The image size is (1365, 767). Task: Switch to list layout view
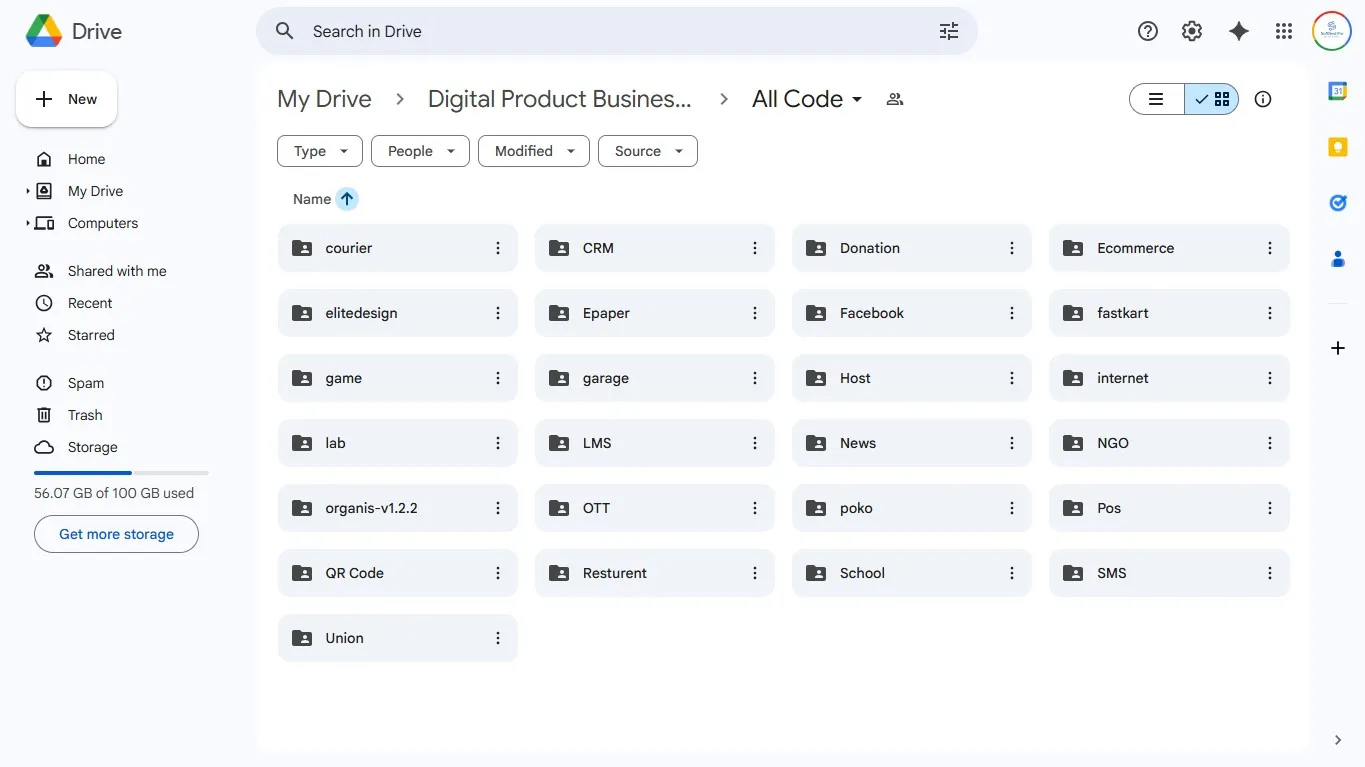[1157, 99]
